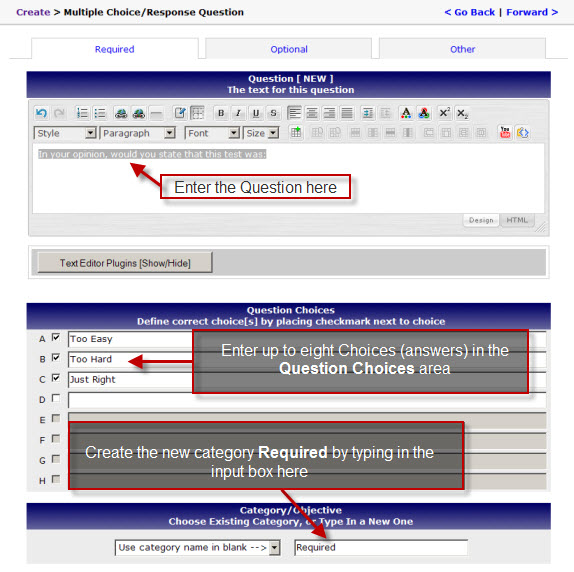Click the edit page pencil icon
The height and width of the screenshot is (572, 574).
pos(180,113)
